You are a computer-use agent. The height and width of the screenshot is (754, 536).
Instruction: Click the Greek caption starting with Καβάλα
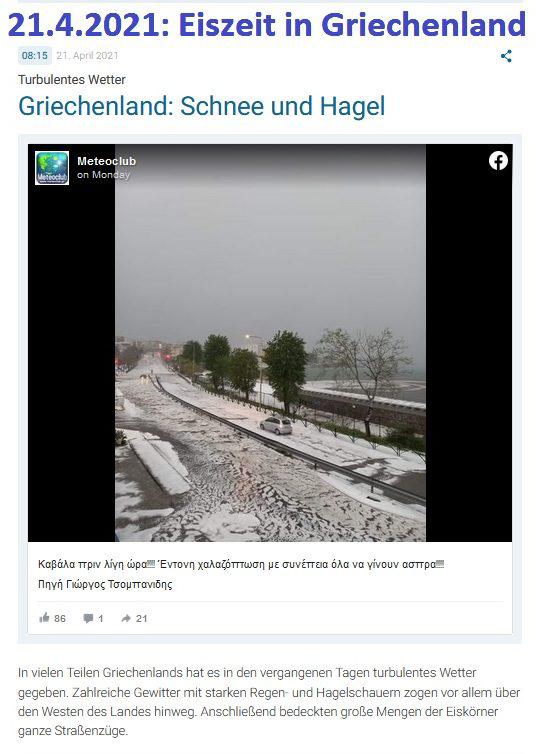click(241, 564)
